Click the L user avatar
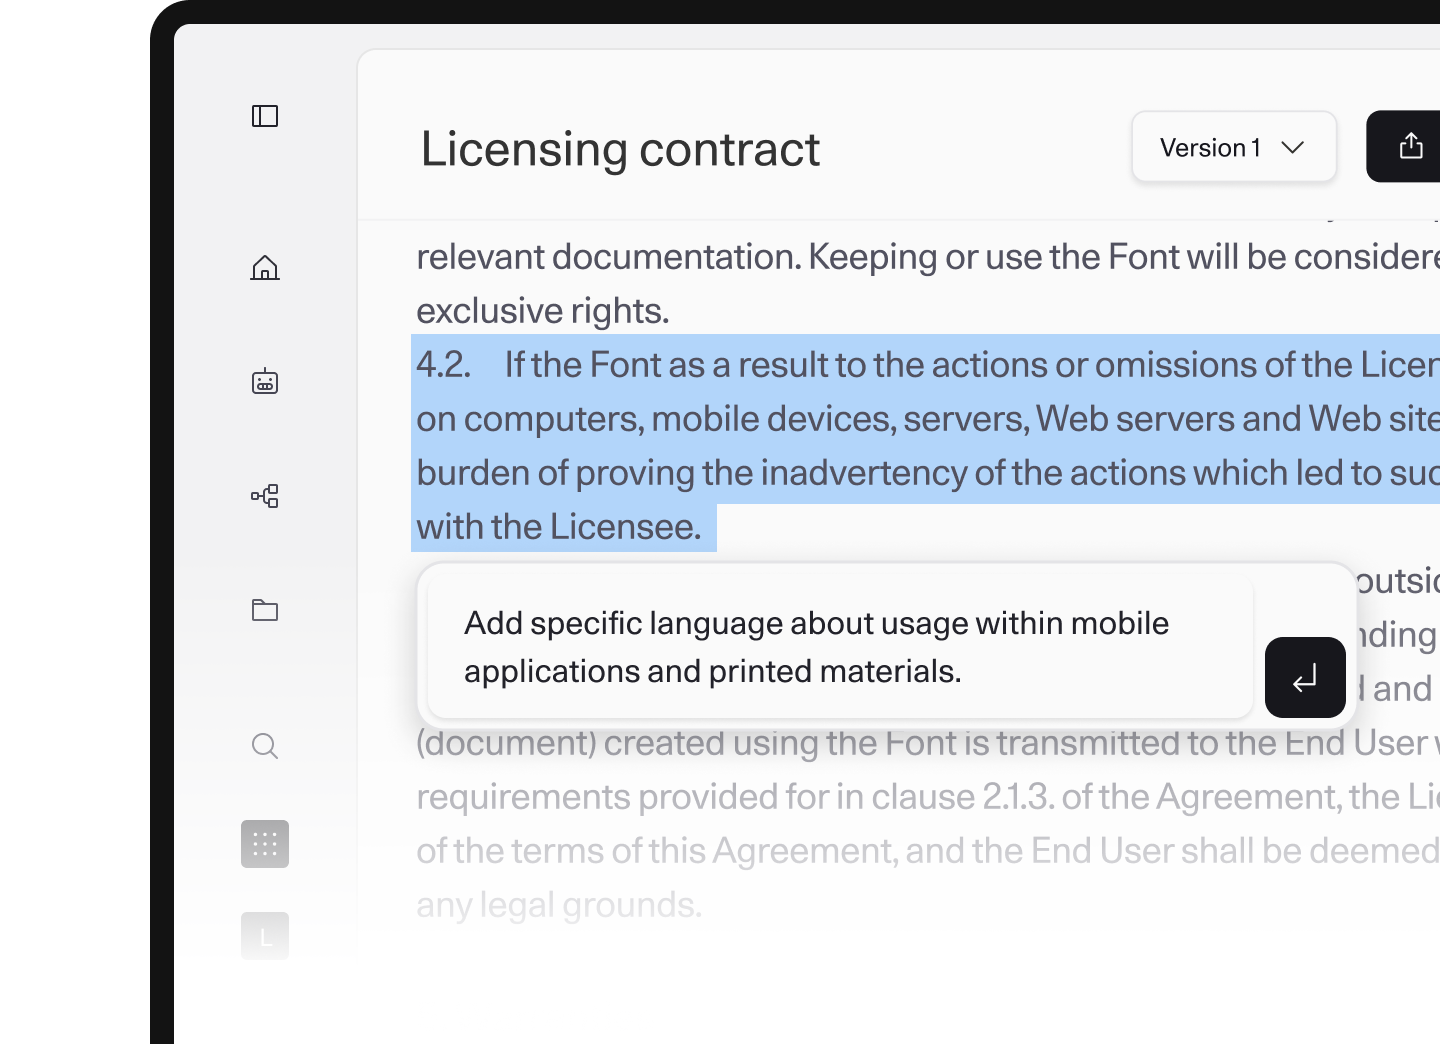1440x1044 pixels. (x=265, y=936)
